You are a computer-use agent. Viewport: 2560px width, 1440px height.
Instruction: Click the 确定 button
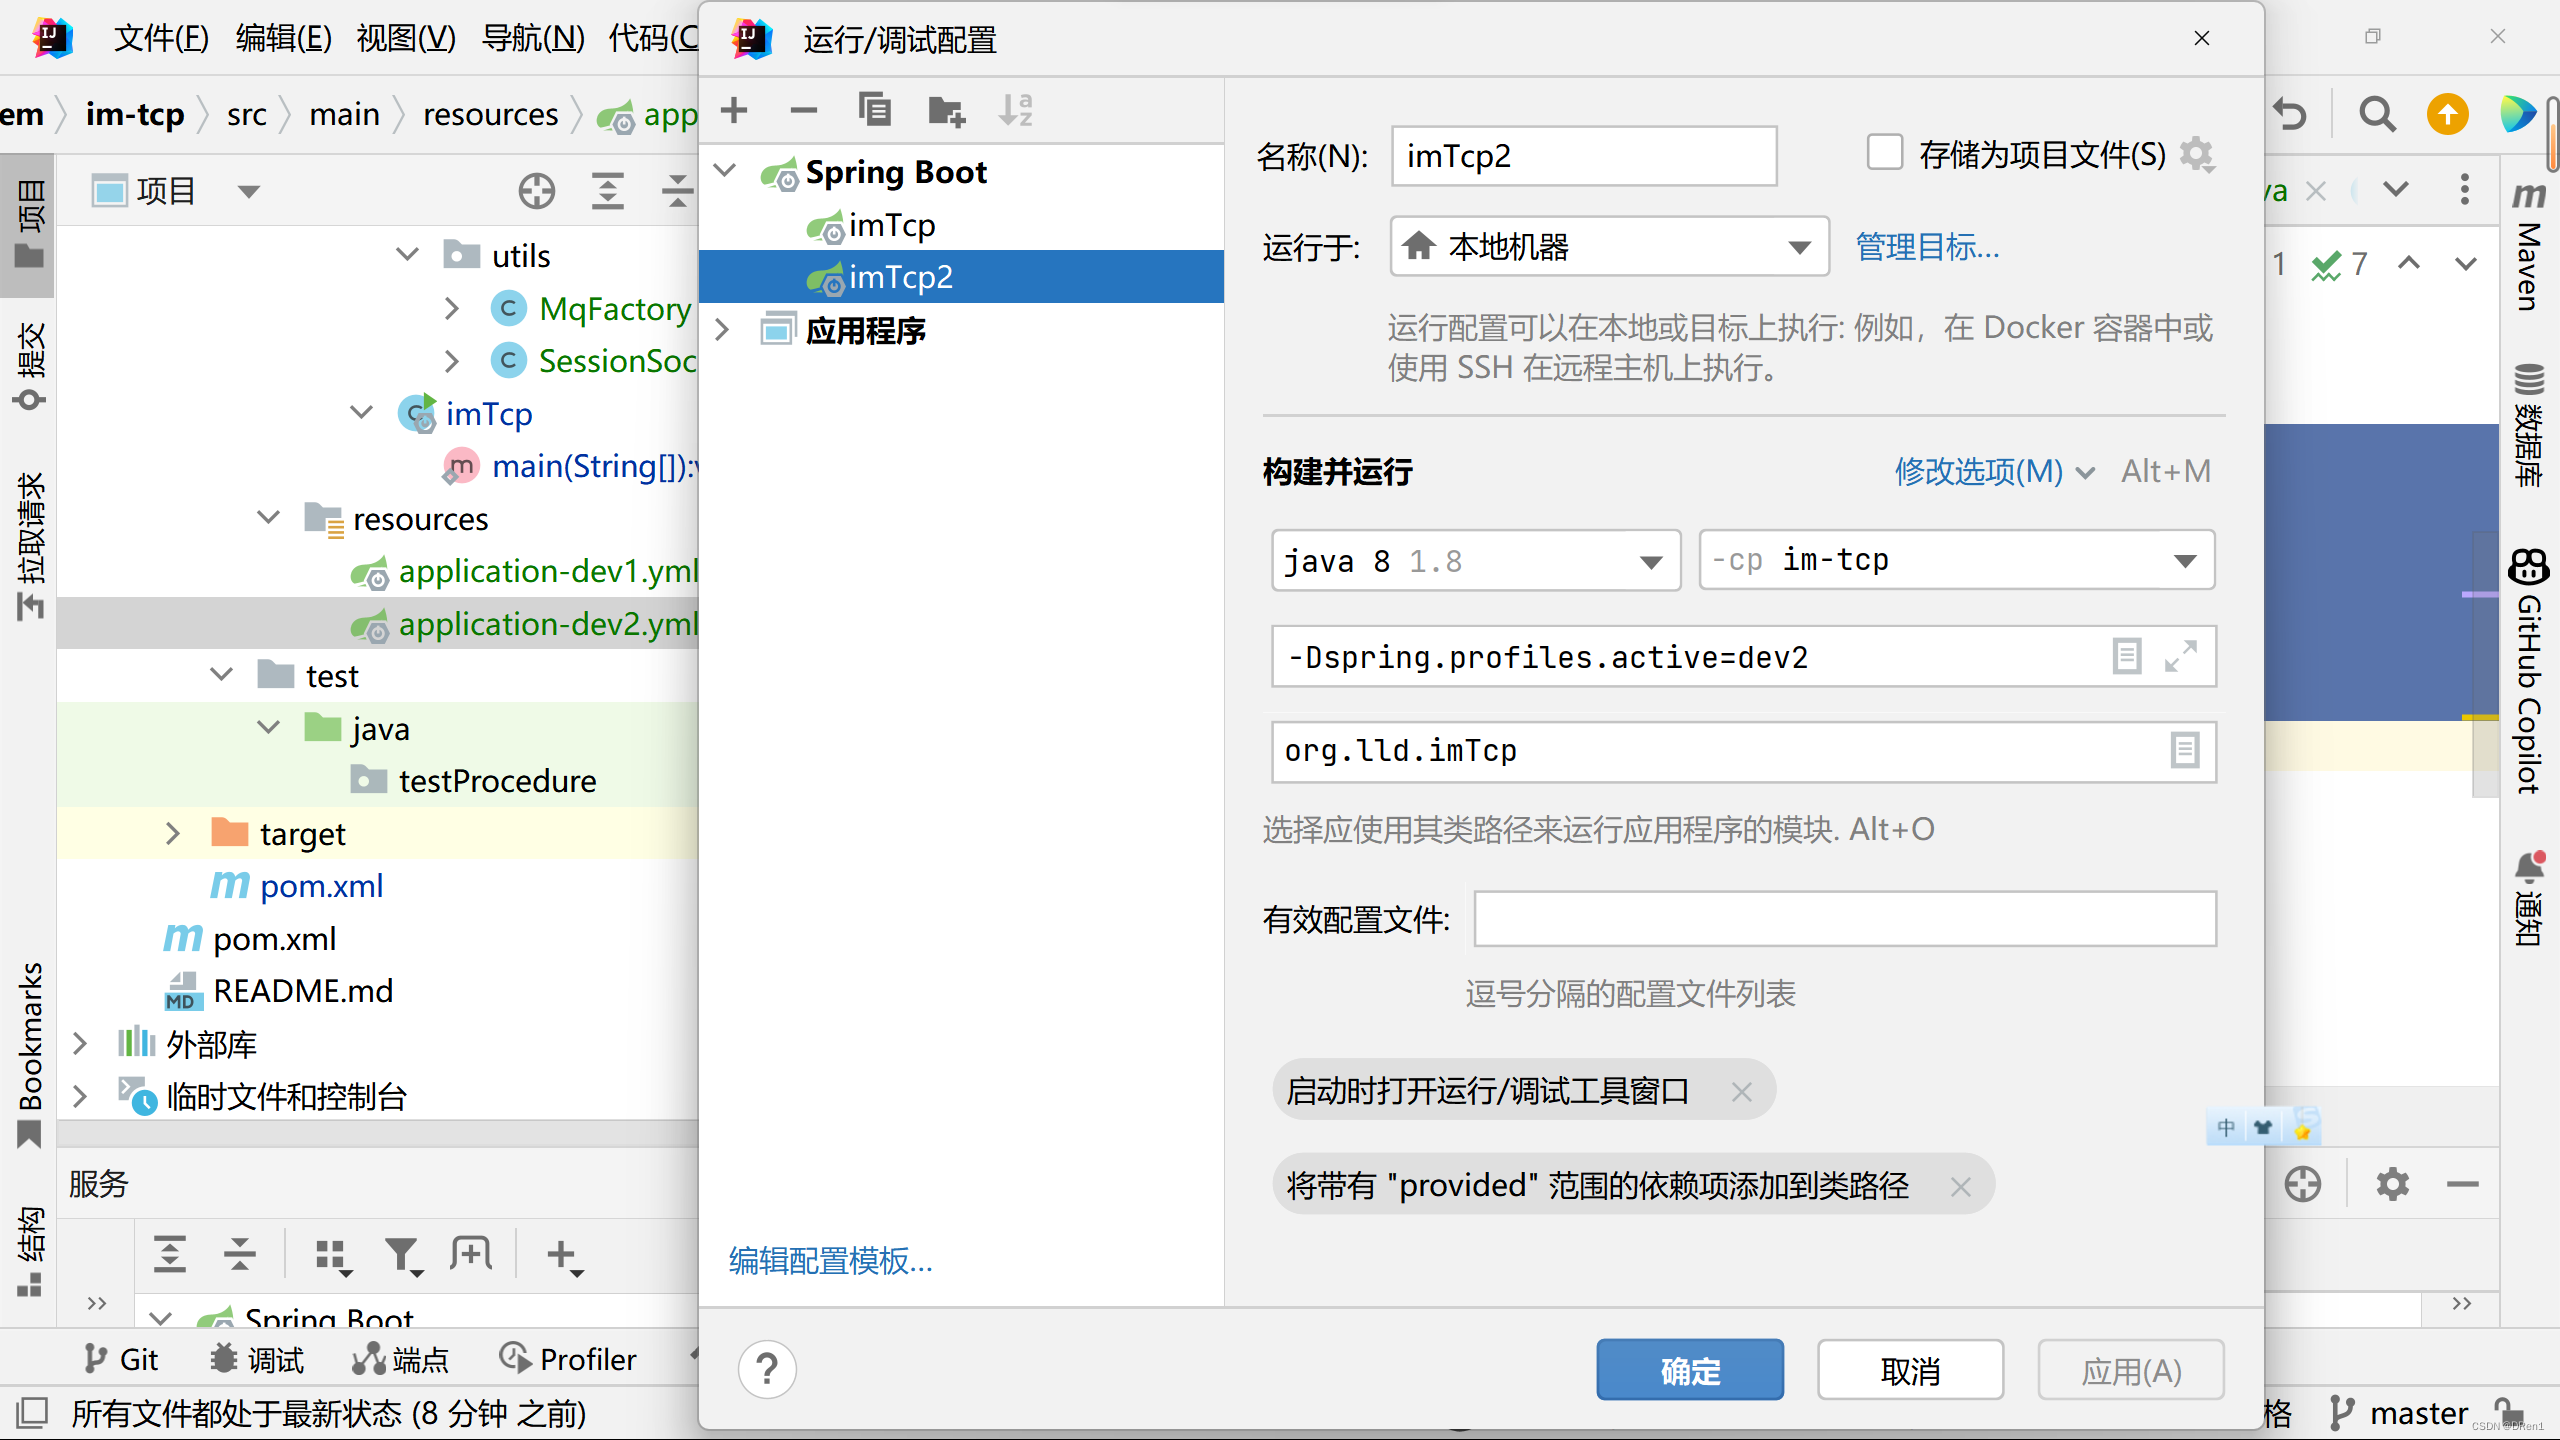point(1689,1370)
